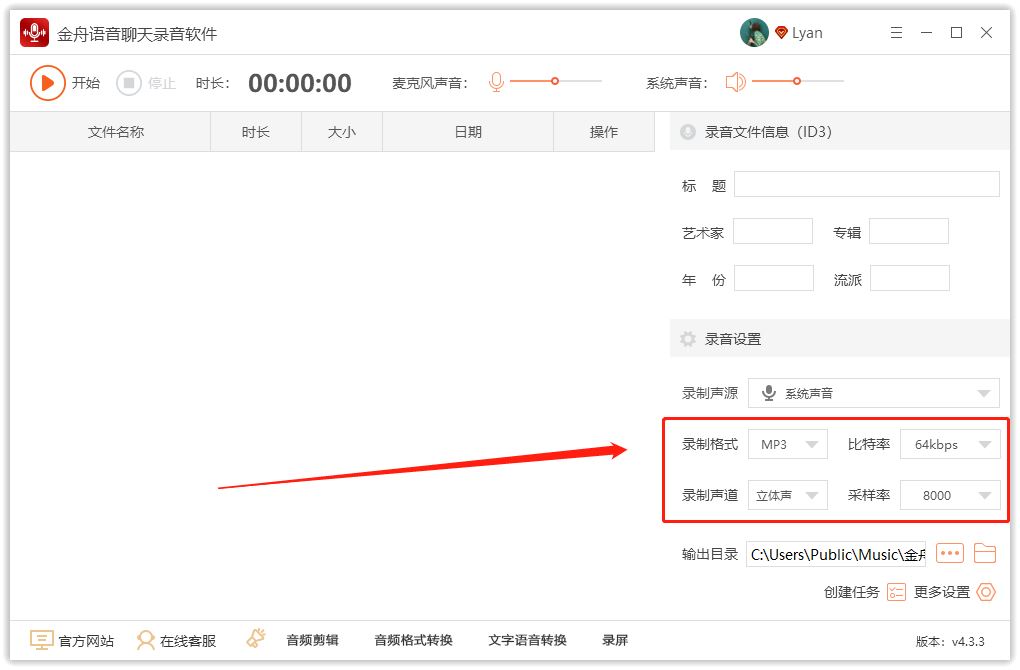Adjust the microphone volume slider
Viewport: 1020px width, 670px height.
coord(555,81)
